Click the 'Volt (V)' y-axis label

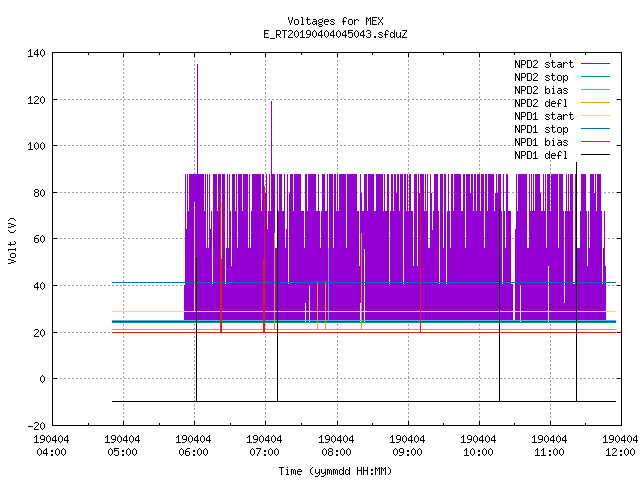(13, 240)
